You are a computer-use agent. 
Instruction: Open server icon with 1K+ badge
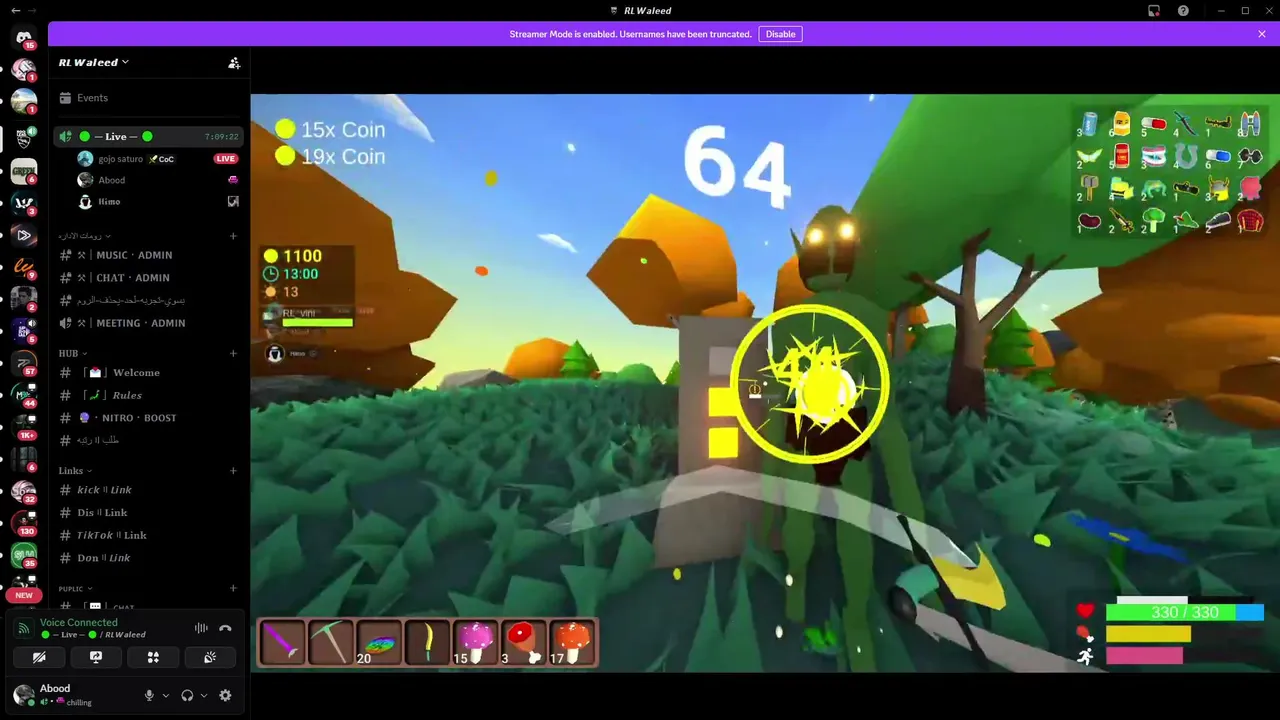point(23,426)
